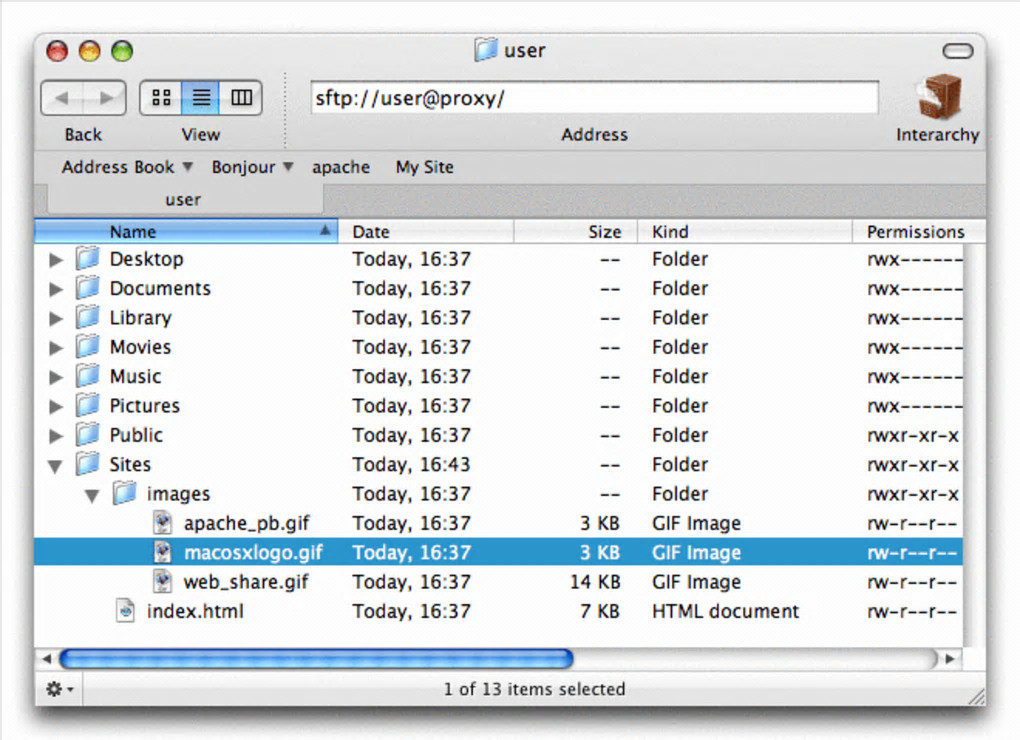The image size is (1020, 740).
Task: Click the Pictures folder icon
Action: 87,405
